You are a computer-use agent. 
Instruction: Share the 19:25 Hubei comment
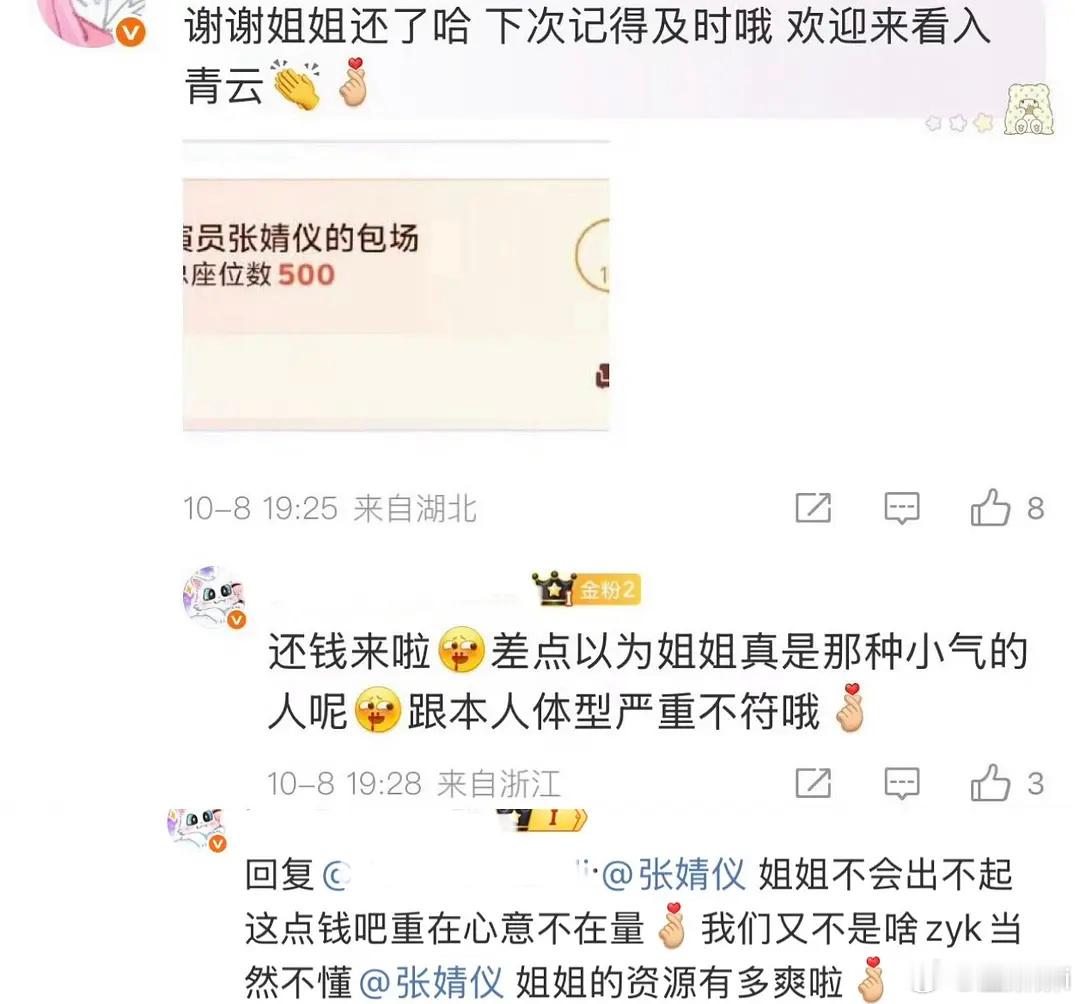pyautogui.click(x=813, y=508)
